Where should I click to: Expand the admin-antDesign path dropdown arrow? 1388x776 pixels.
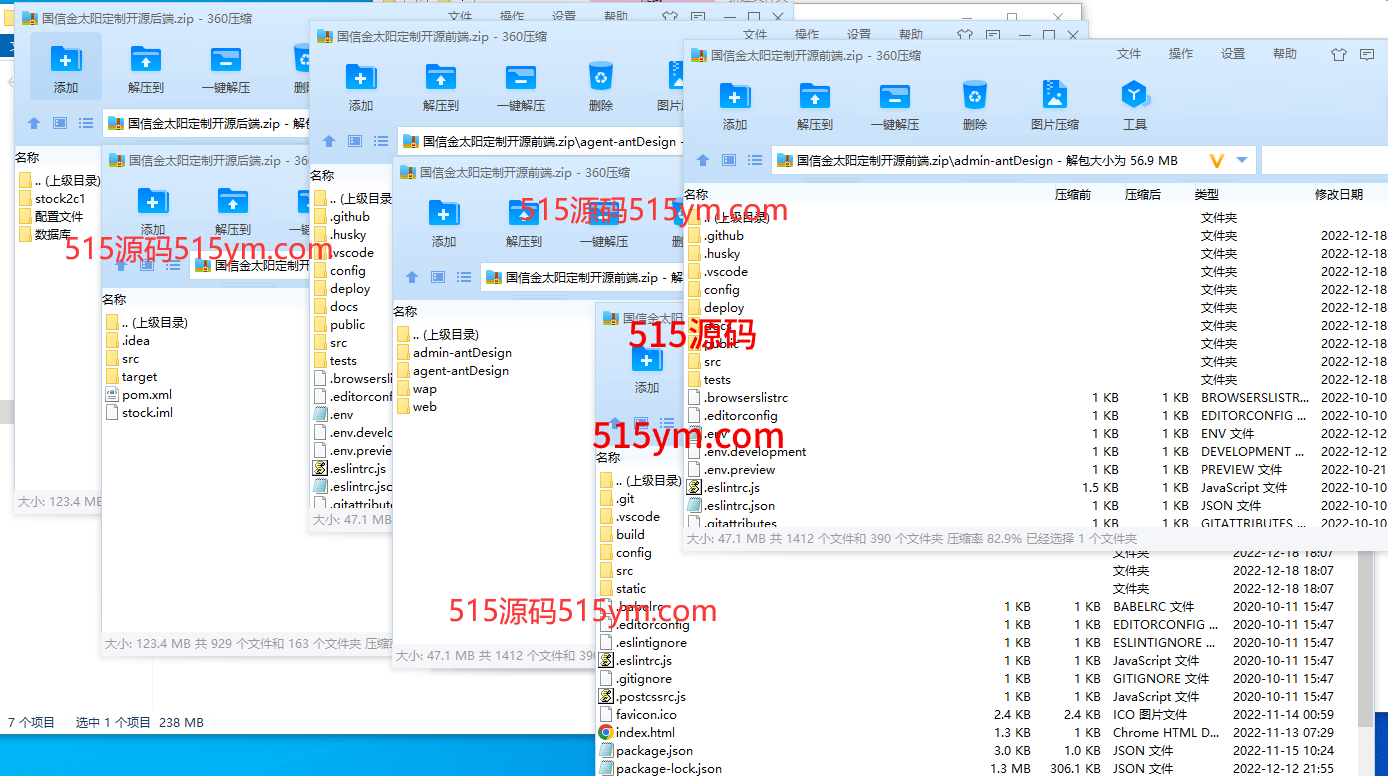(x=1242, y=160)
